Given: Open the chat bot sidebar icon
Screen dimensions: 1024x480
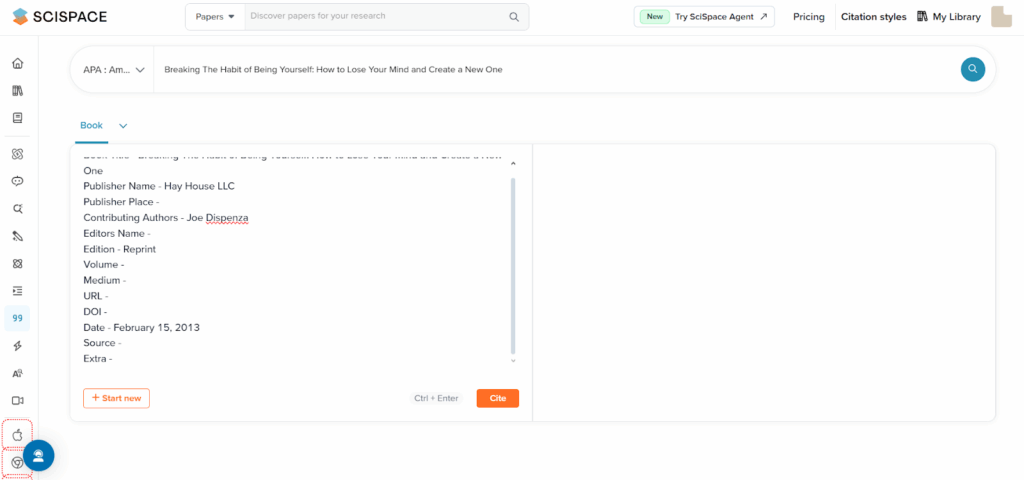Looking at the screenshot, I should pyautogui.click(x=18, y=182).
